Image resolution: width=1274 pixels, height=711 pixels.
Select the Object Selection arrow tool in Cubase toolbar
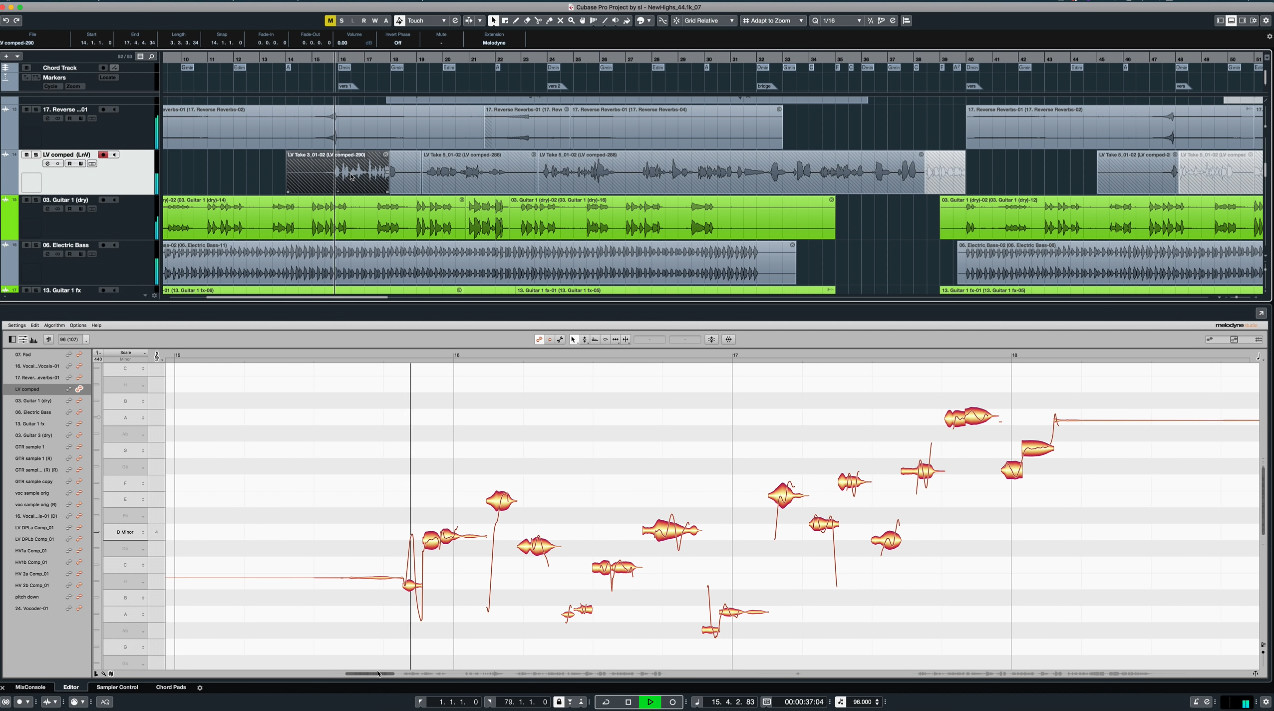[x=493, y=20]
